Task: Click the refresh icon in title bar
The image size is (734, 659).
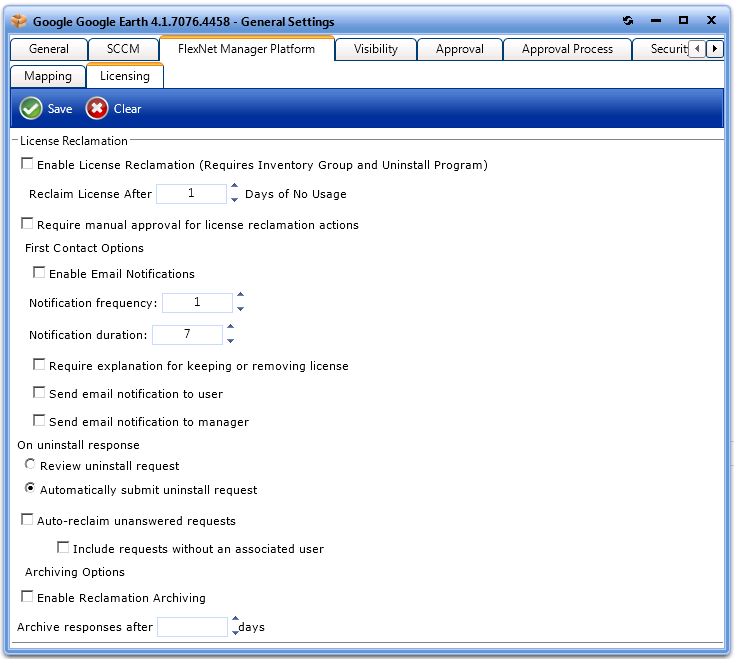Action: [628, 21]
